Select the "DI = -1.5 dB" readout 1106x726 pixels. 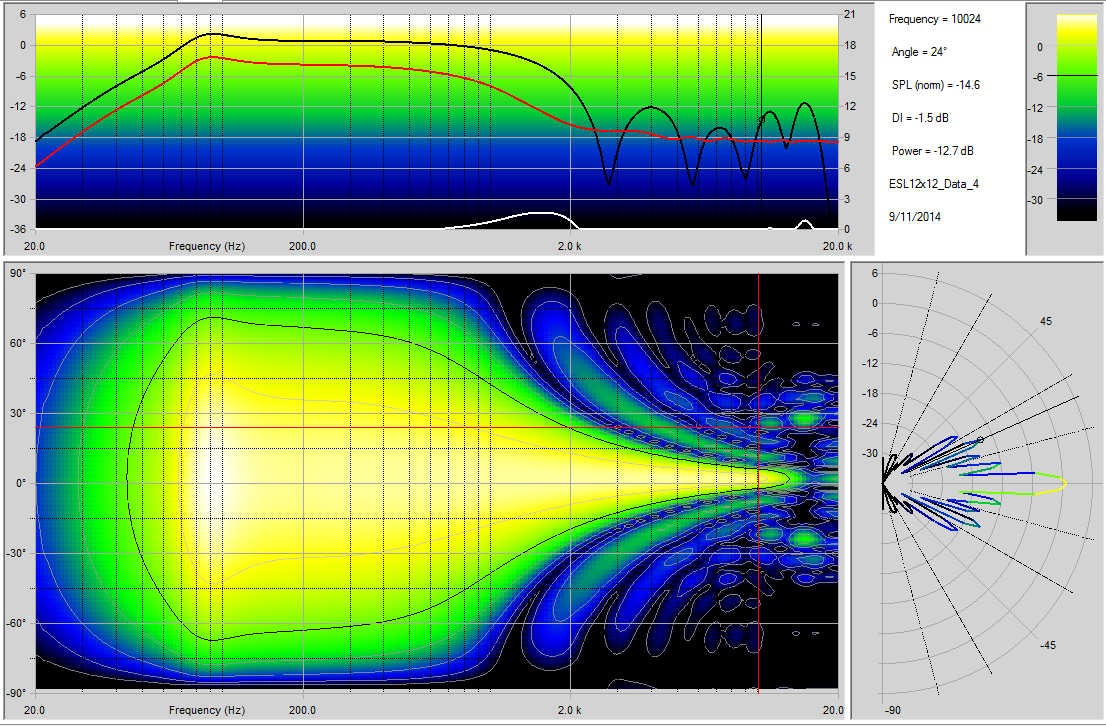coord(920,118)
